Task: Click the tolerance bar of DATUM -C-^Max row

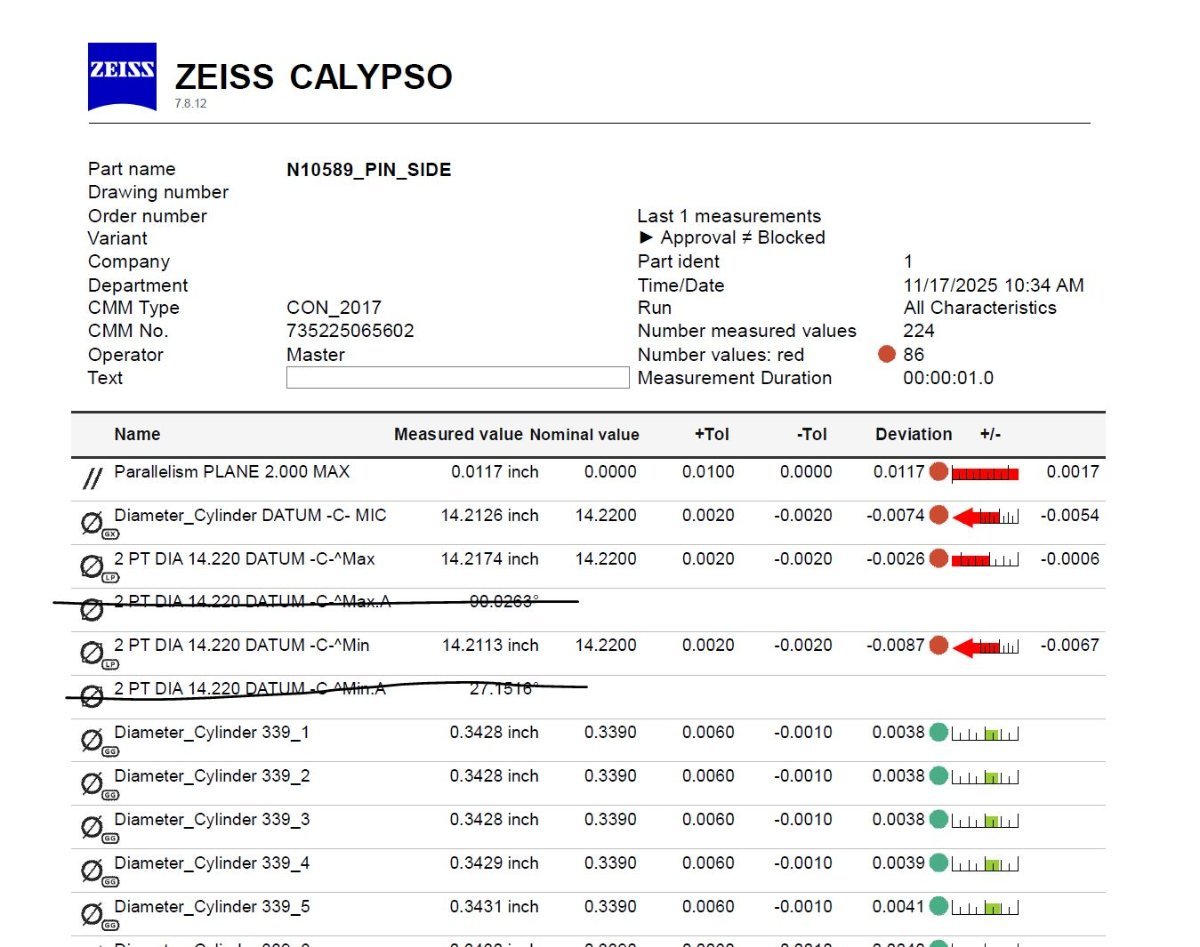Action: (x=985, y=560)
